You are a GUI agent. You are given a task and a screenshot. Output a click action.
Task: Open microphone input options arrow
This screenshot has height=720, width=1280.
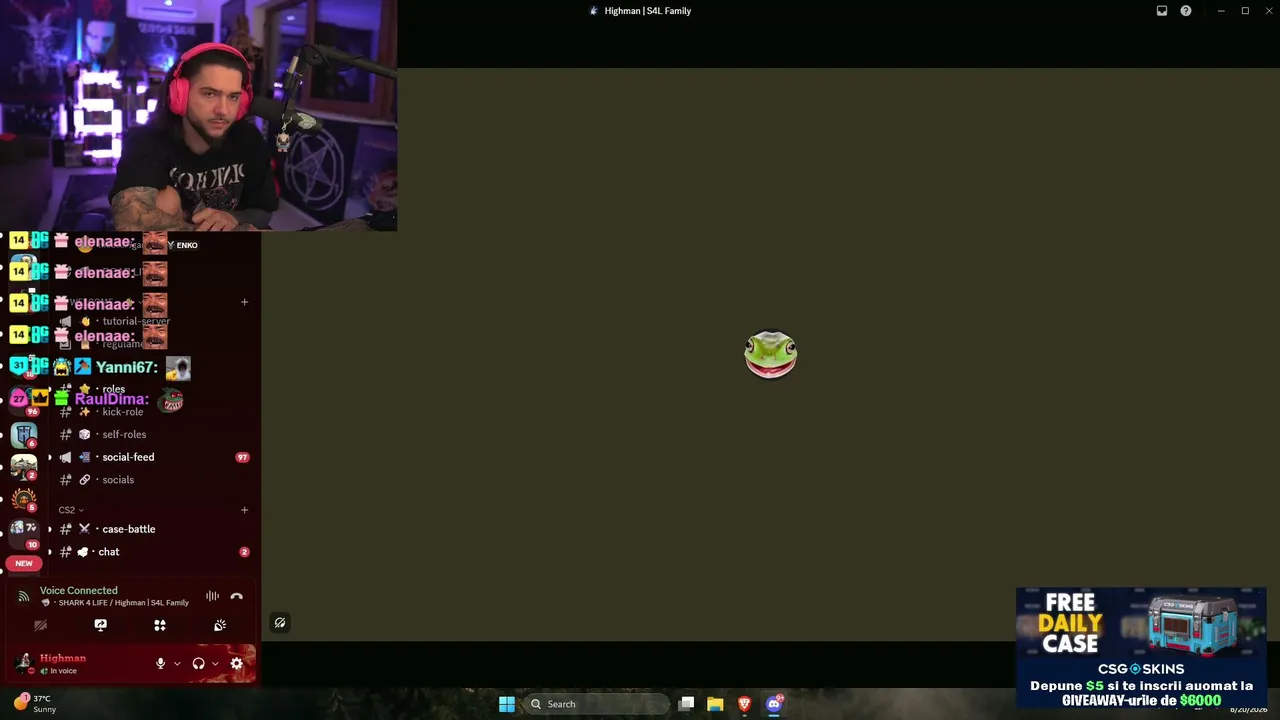[x=177, y=663]
